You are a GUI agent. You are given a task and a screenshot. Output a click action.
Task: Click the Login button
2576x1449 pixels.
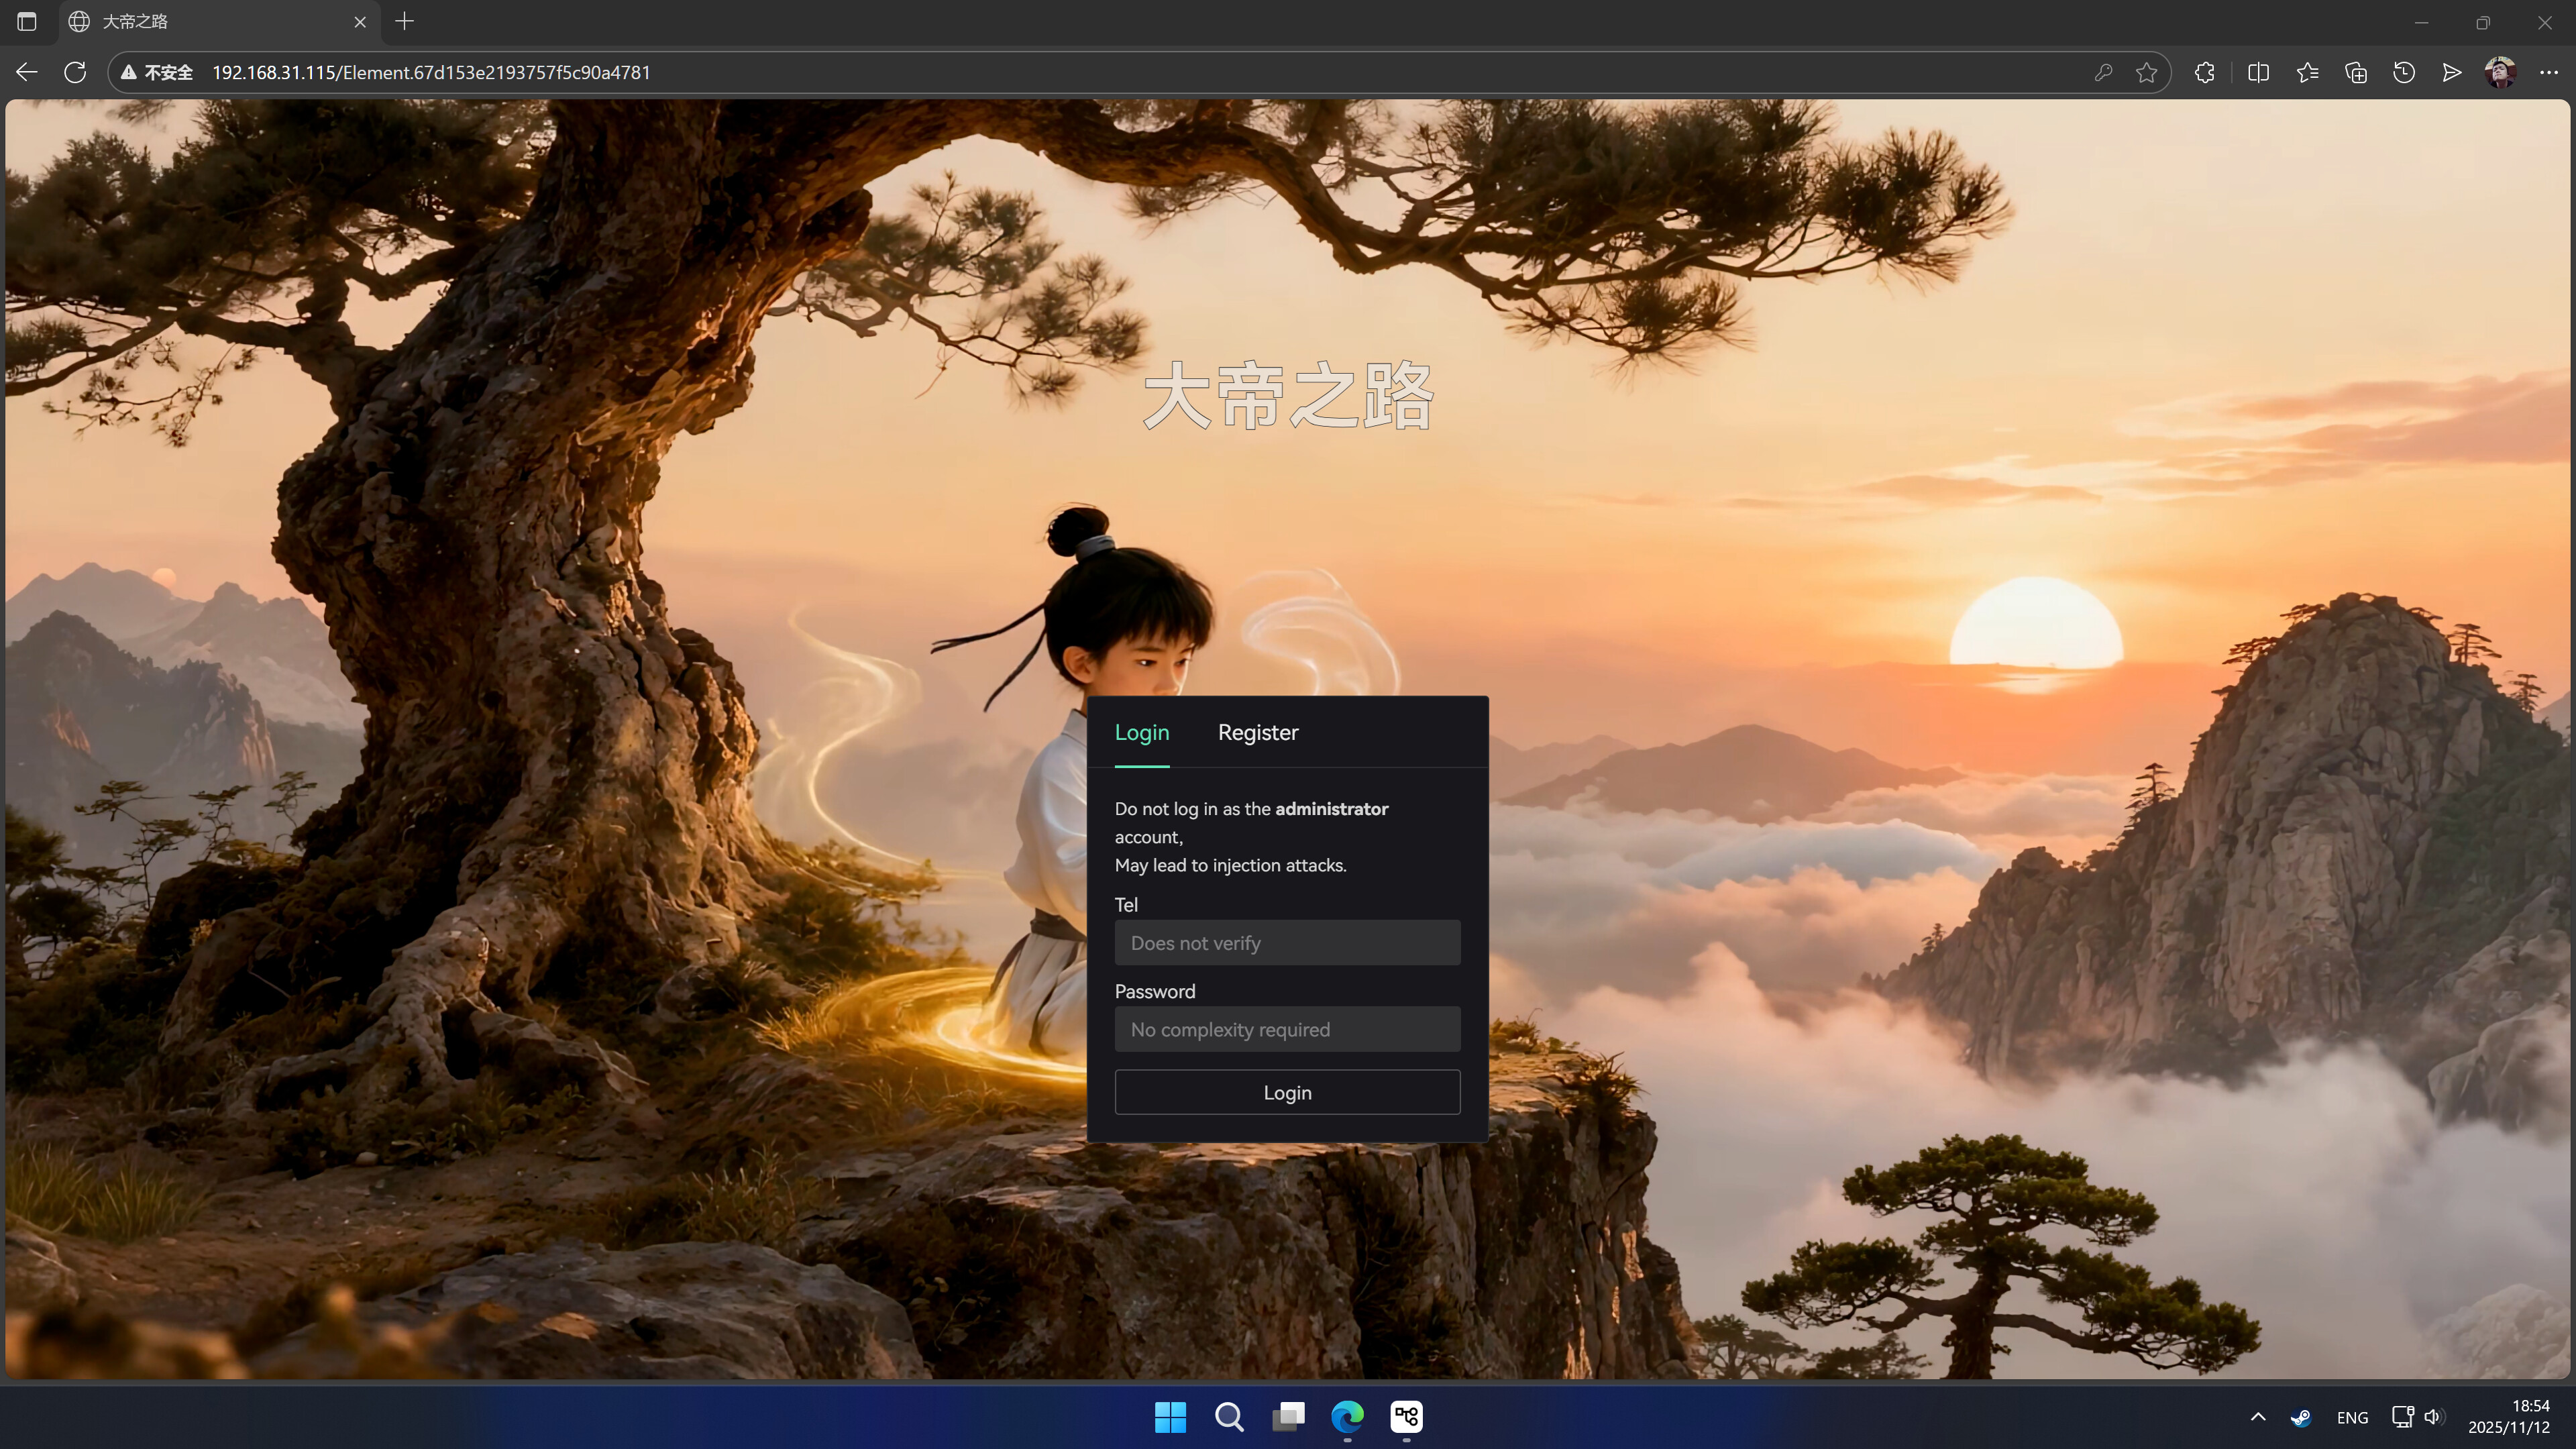1287,1092
